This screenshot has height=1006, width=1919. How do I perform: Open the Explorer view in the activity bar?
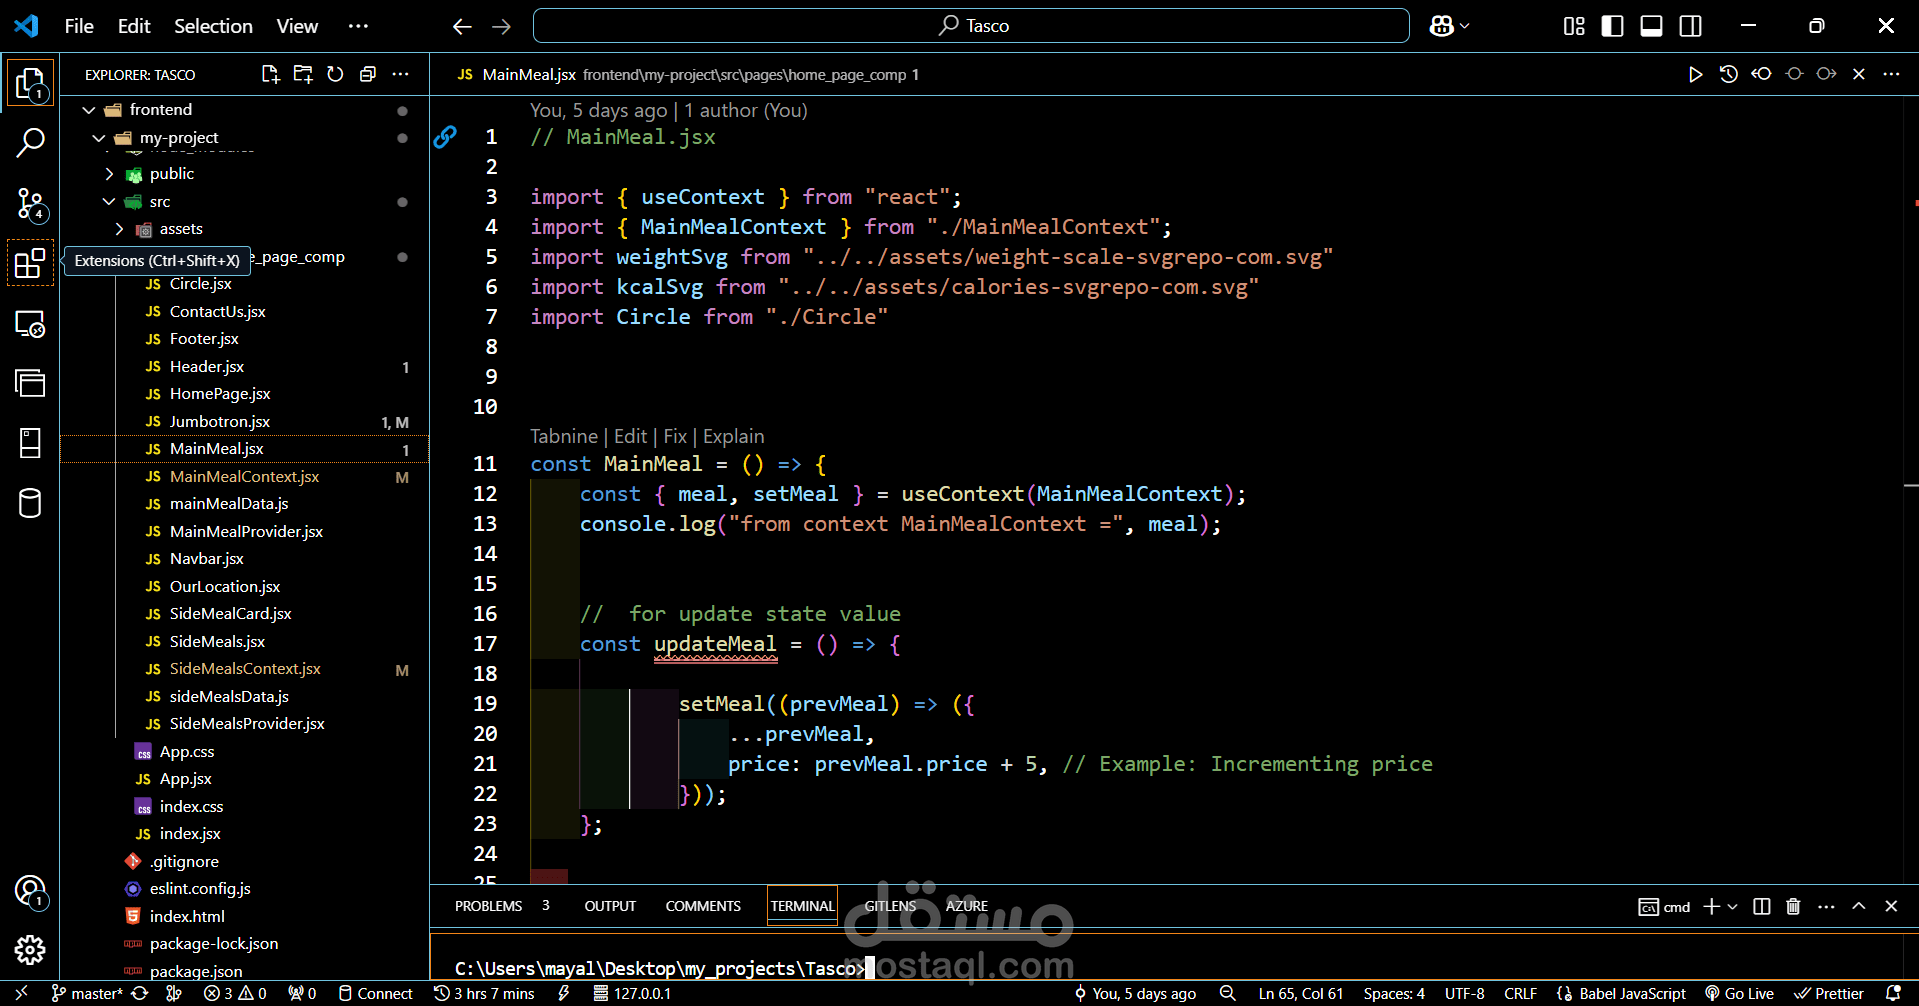click(30, 83)
